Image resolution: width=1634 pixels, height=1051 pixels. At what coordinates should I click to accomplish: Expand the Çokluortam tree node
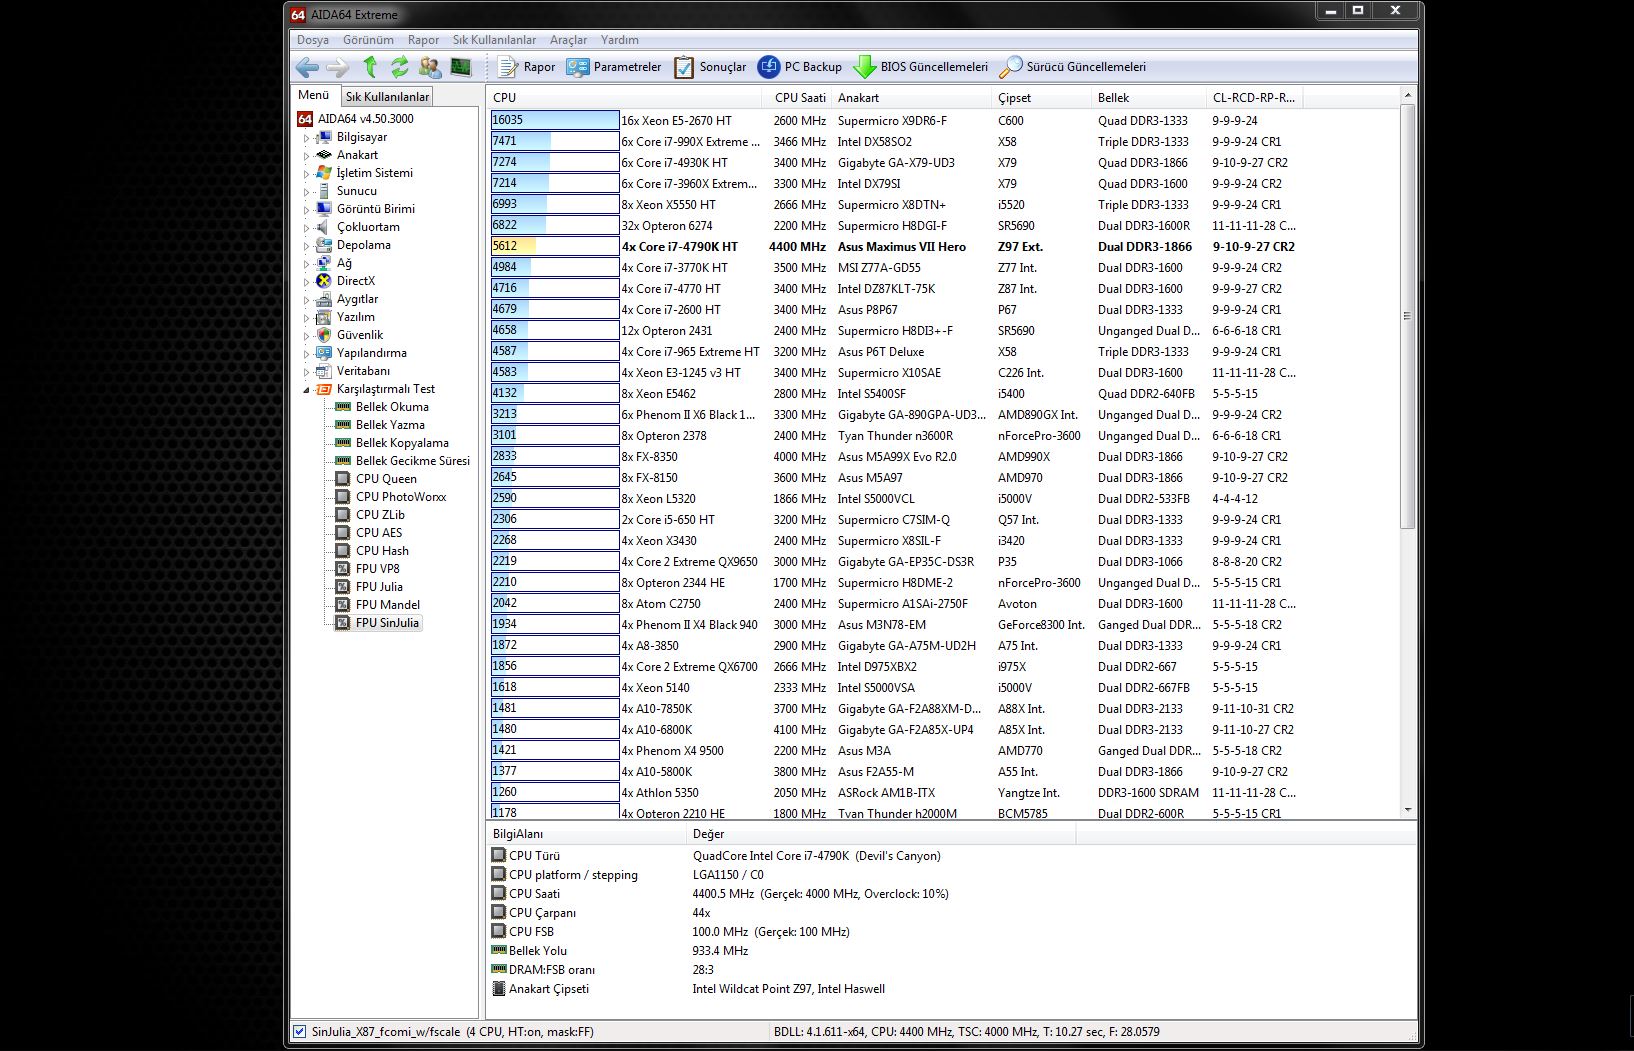tap(307, 227)
